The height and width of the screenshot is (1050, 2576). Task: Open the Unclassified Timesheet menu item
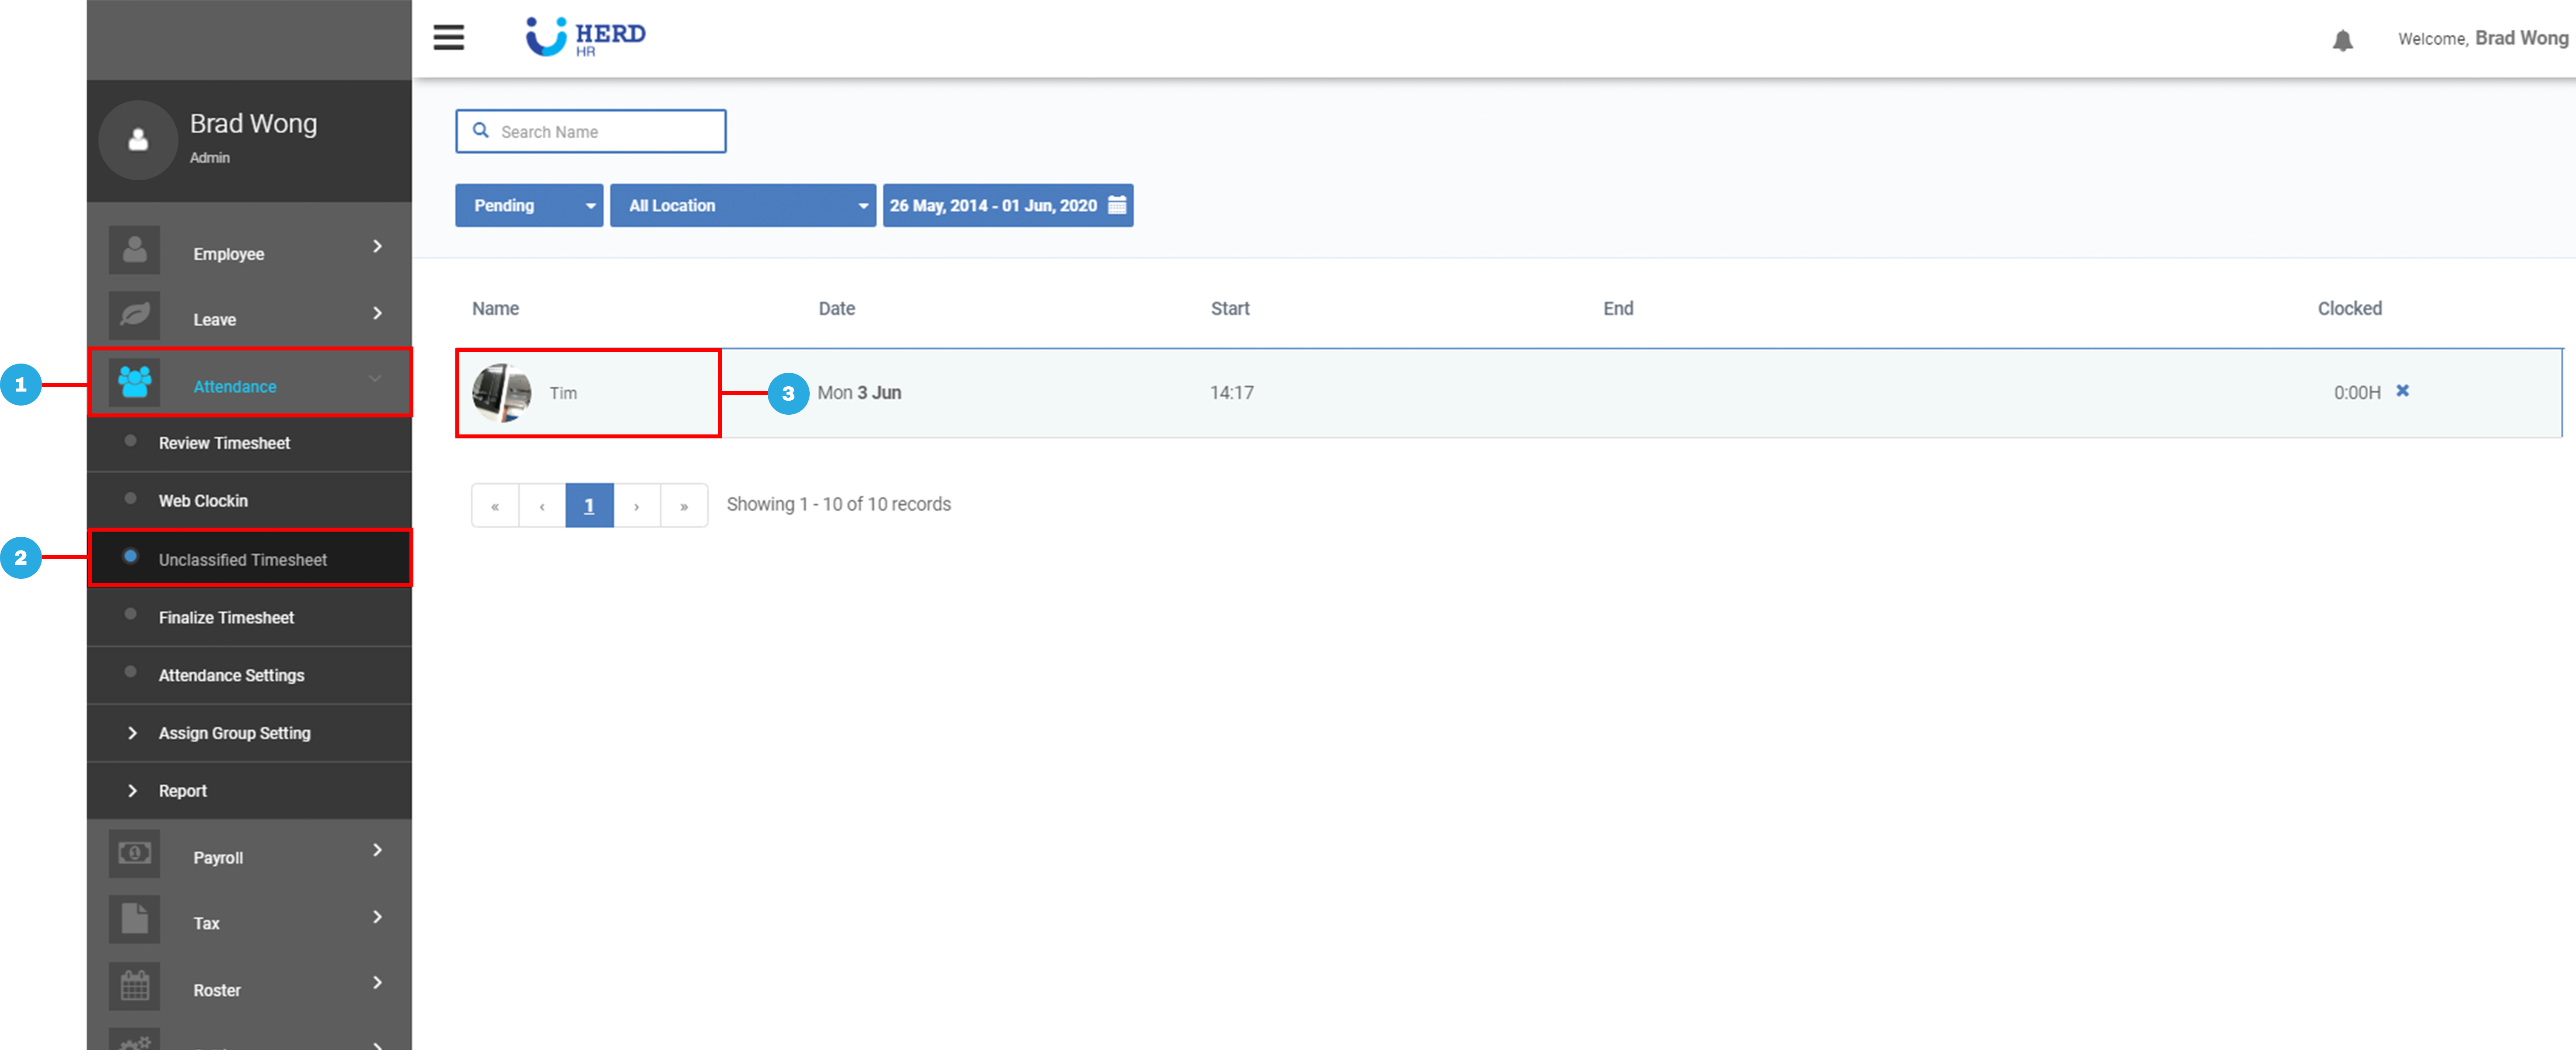point(242,560)
